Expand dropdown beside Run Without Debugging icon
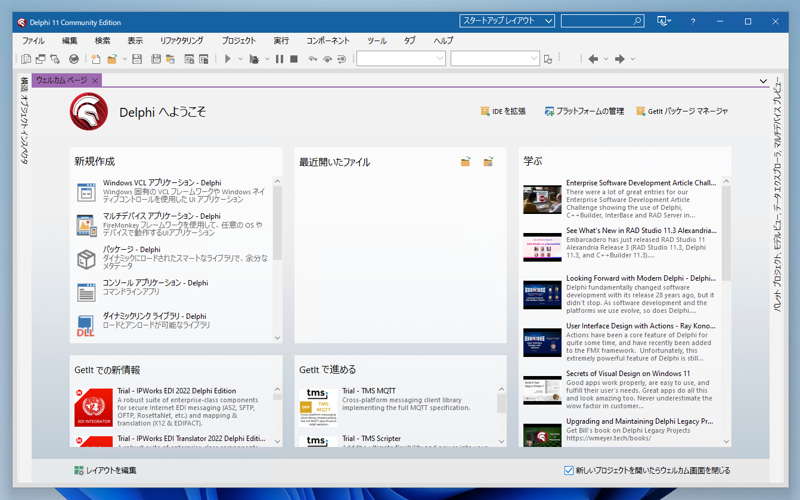Image resolution: width=800 pixels, height=500 pixels. pos(267,59)
